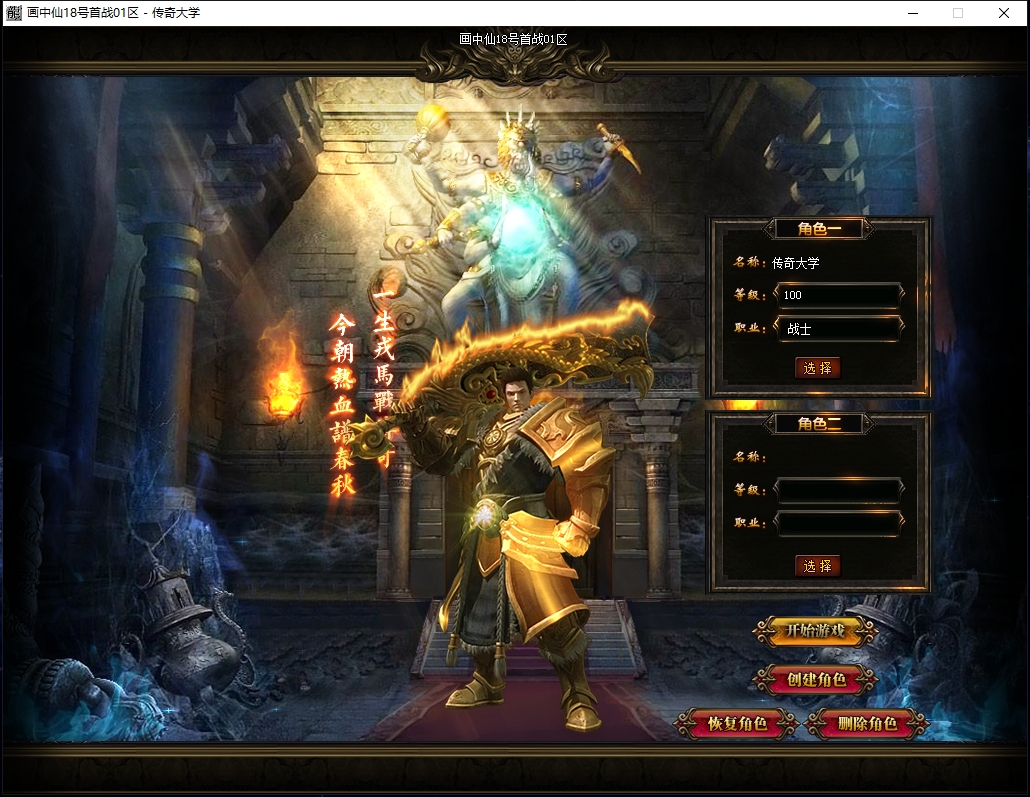Minimize the game window
This screenshot has width=1030, height=797.
pyautogui.click(x=912, y=13)
